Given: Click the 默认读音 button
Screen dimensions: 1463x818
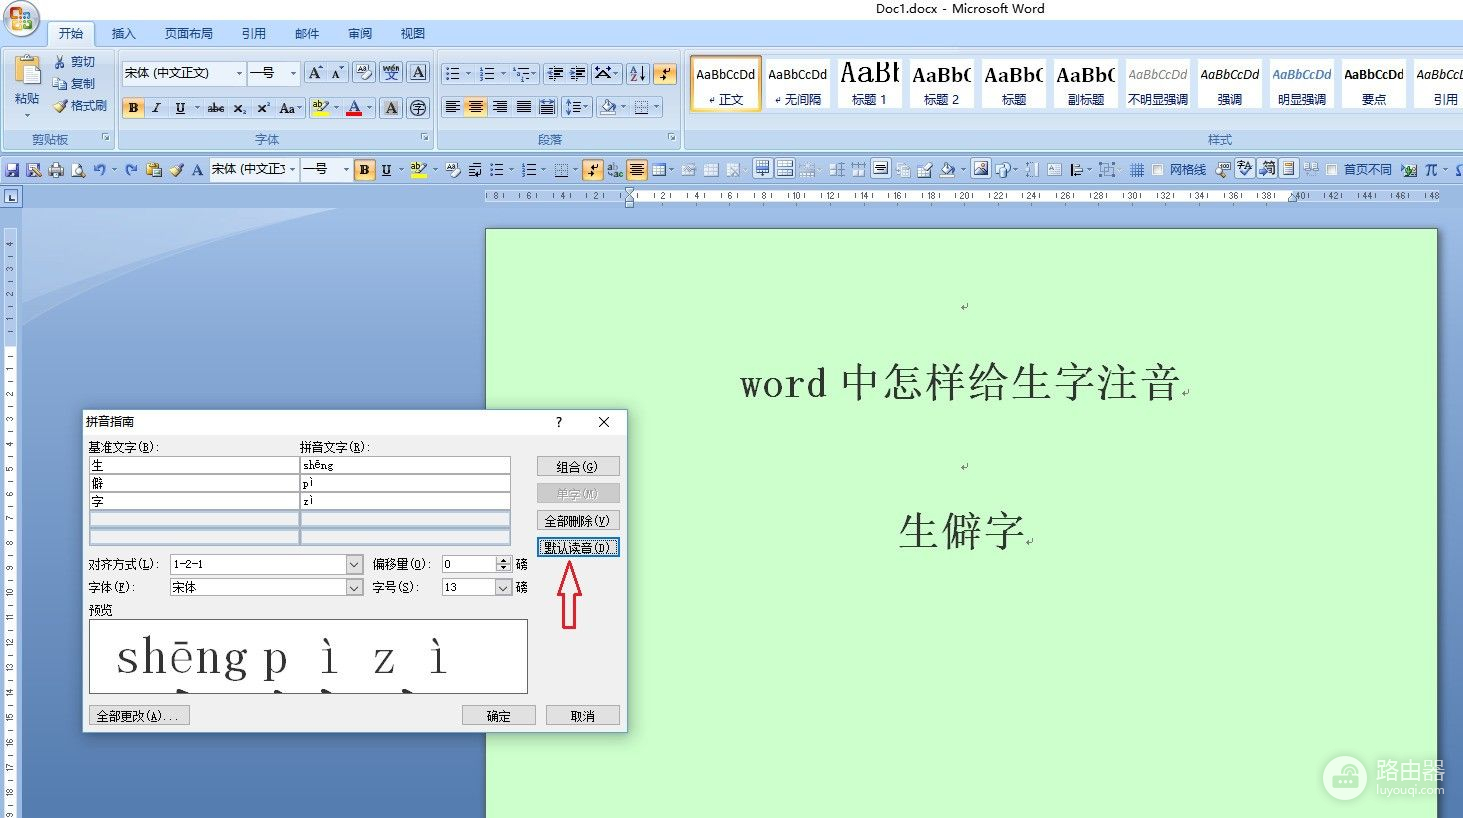Looking at the screenshot, I should (578, 547).
